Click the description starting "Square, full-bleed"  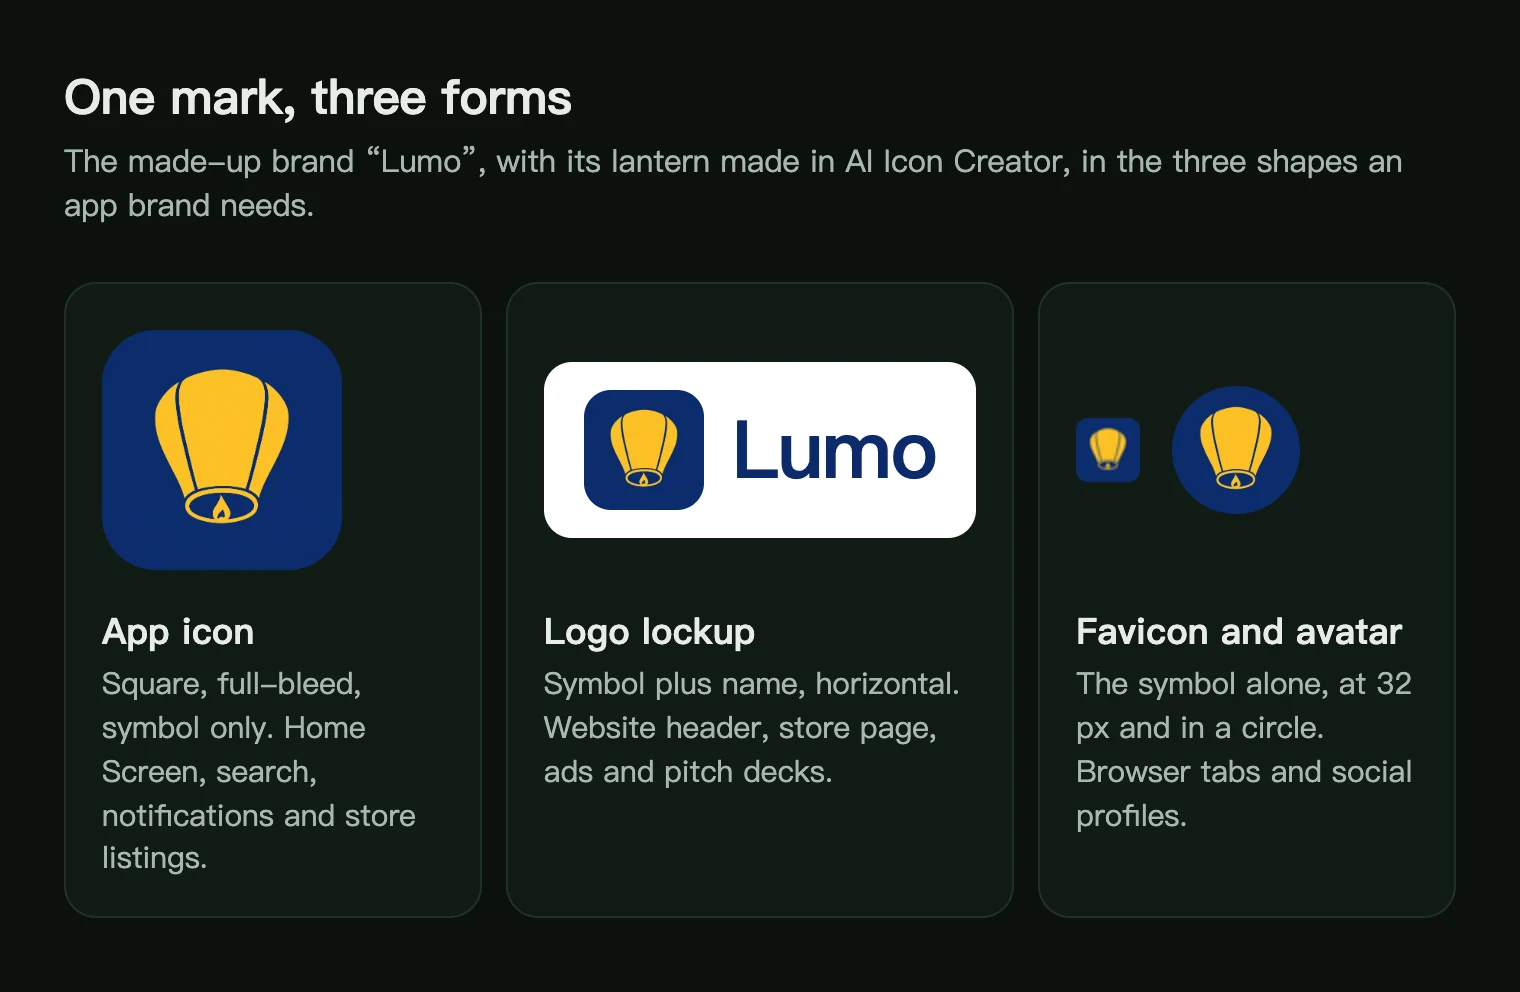pos(259,771)
